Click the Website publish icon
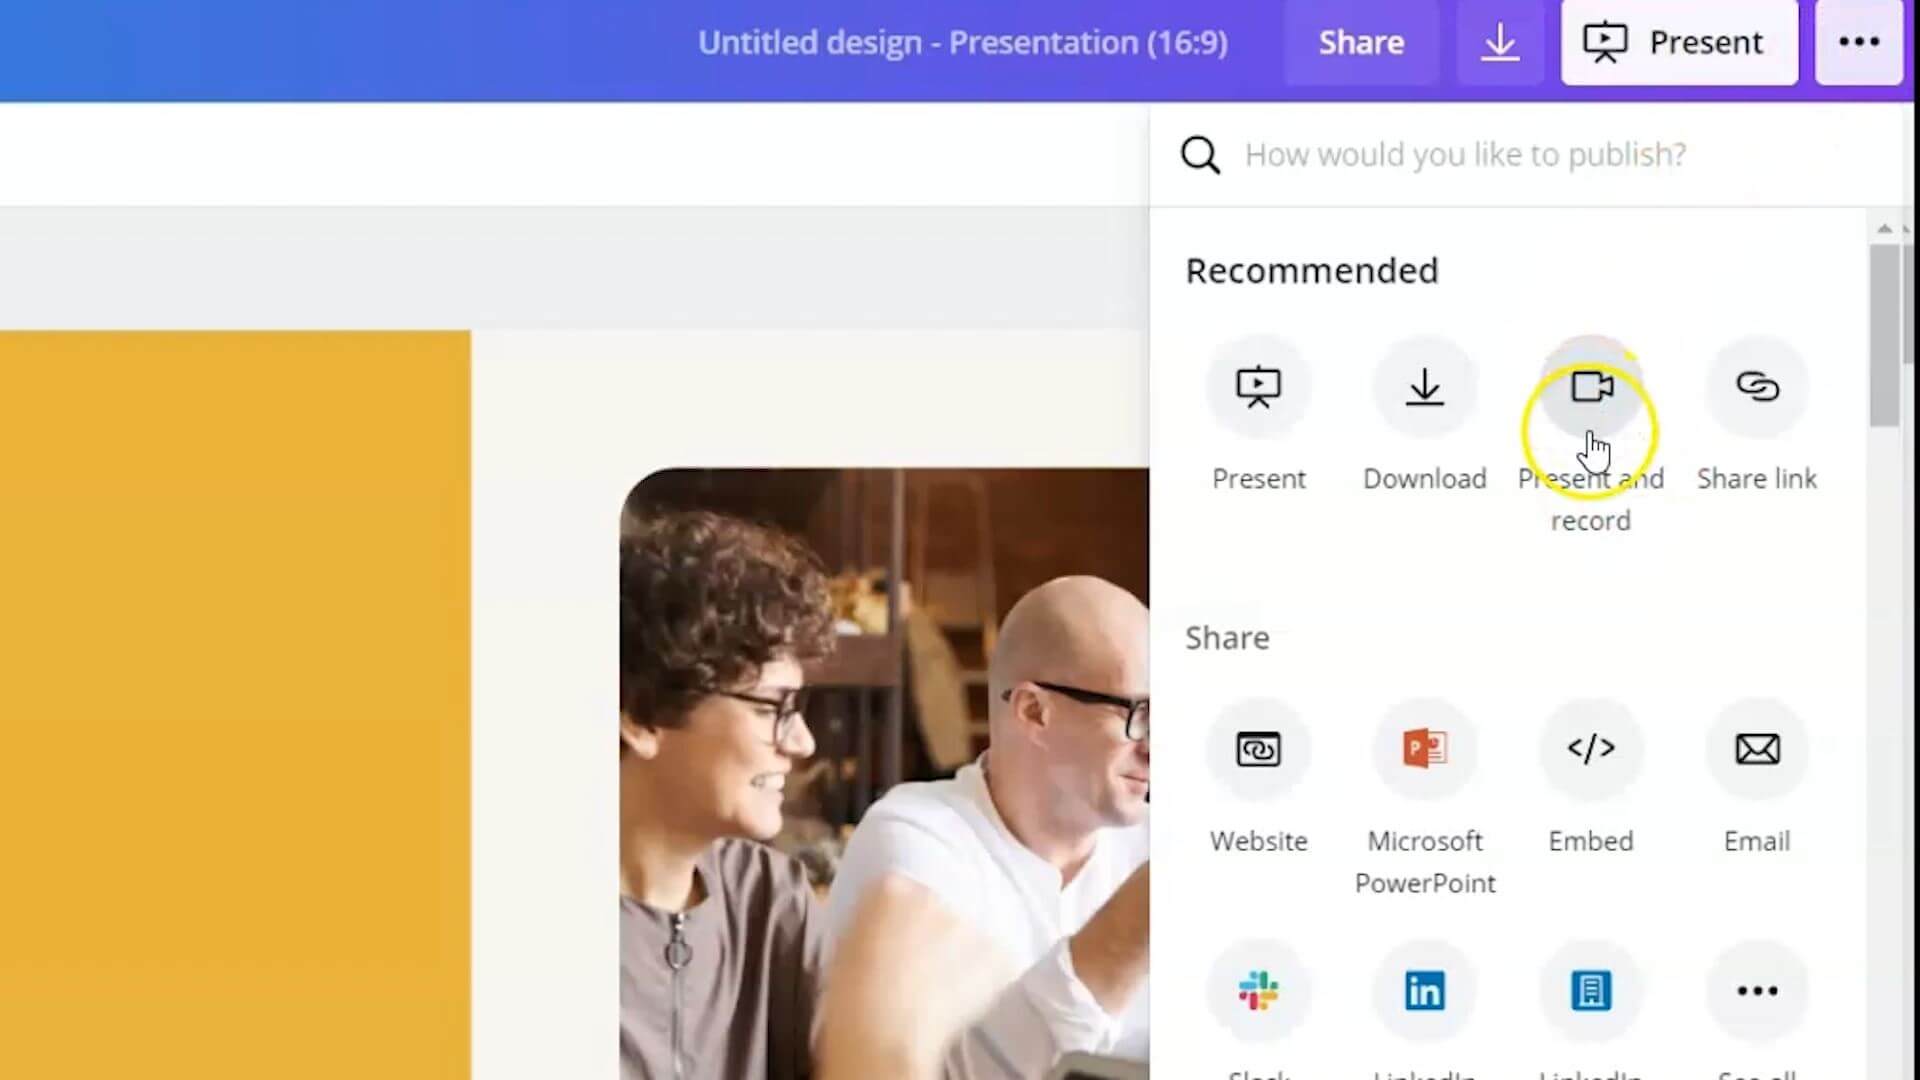 [1258, 749]
